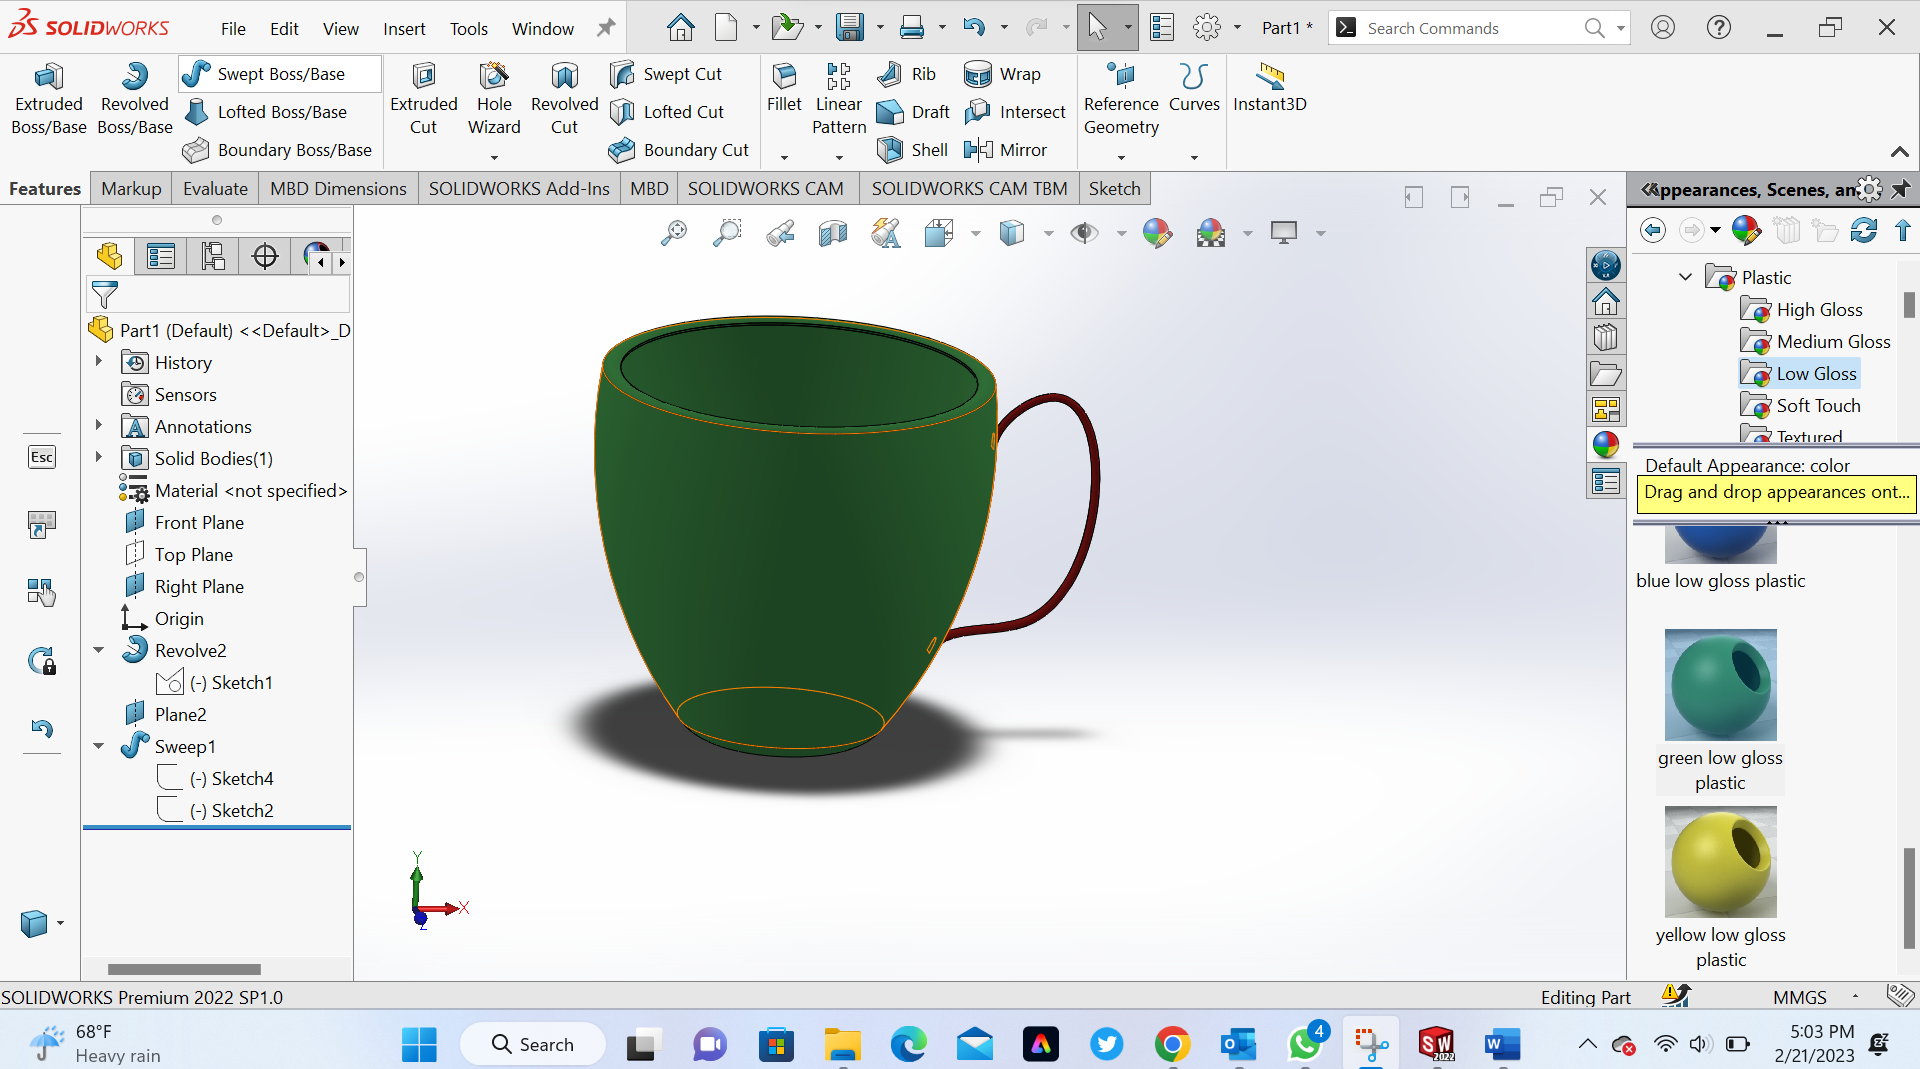
Task: Click the Intersect feature
Action: [x=1015, y=112]
